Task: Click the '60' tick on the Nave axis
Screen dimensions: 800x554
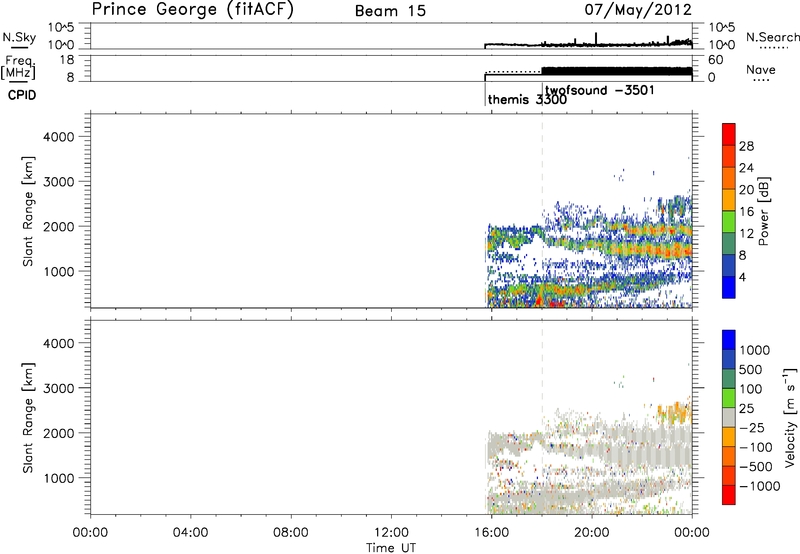Action: [716, 60]
